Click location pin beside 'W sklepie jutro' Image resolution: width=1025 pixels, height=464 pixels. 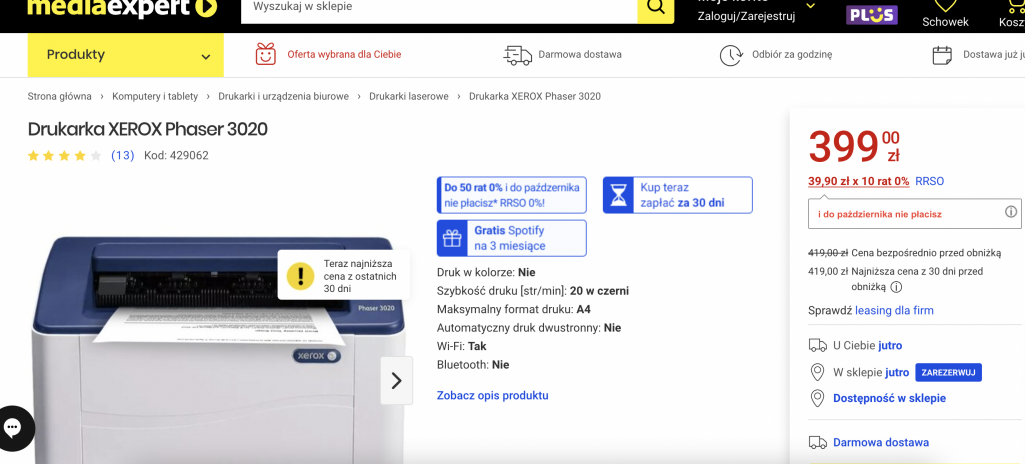[816, 373]
